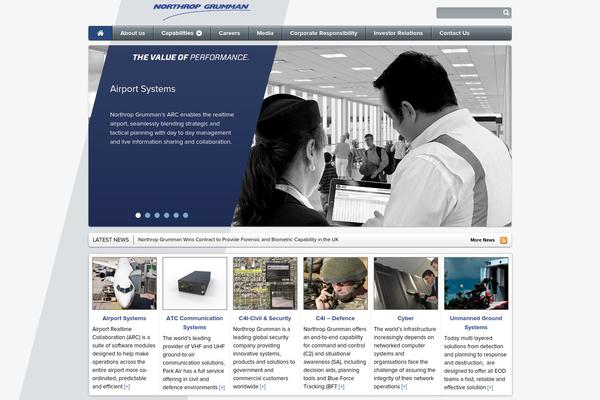This screenshot has height=400, width=600.
Task: Open Corporate Responsibility page
Action: 323,33
